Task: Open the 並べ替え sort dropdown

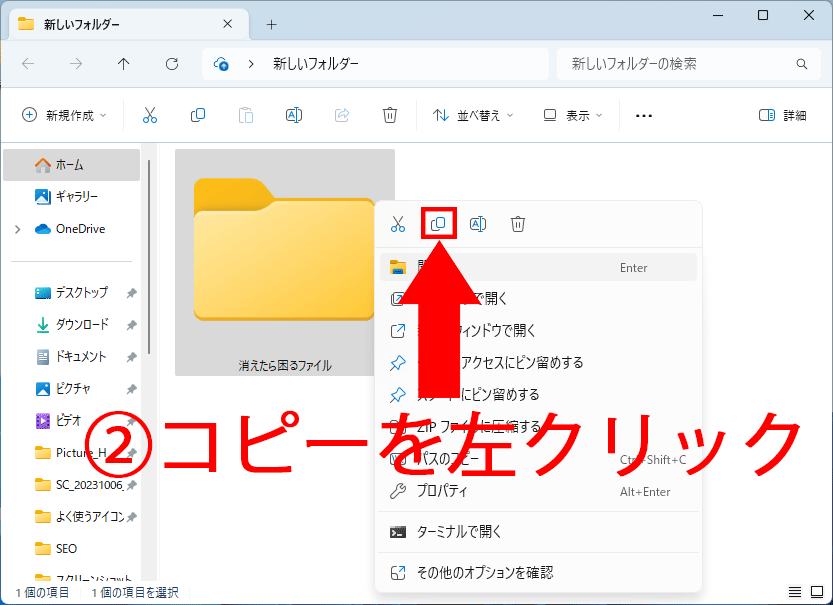Action: coord(470,114)
